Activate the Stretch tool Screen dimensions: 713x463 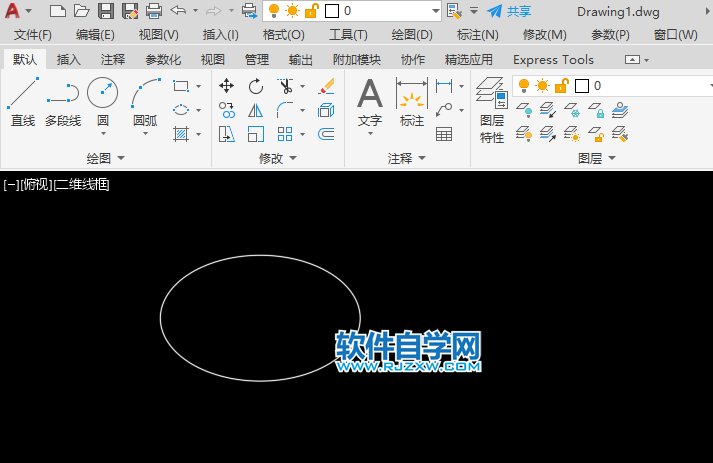(x=226, y=134)
